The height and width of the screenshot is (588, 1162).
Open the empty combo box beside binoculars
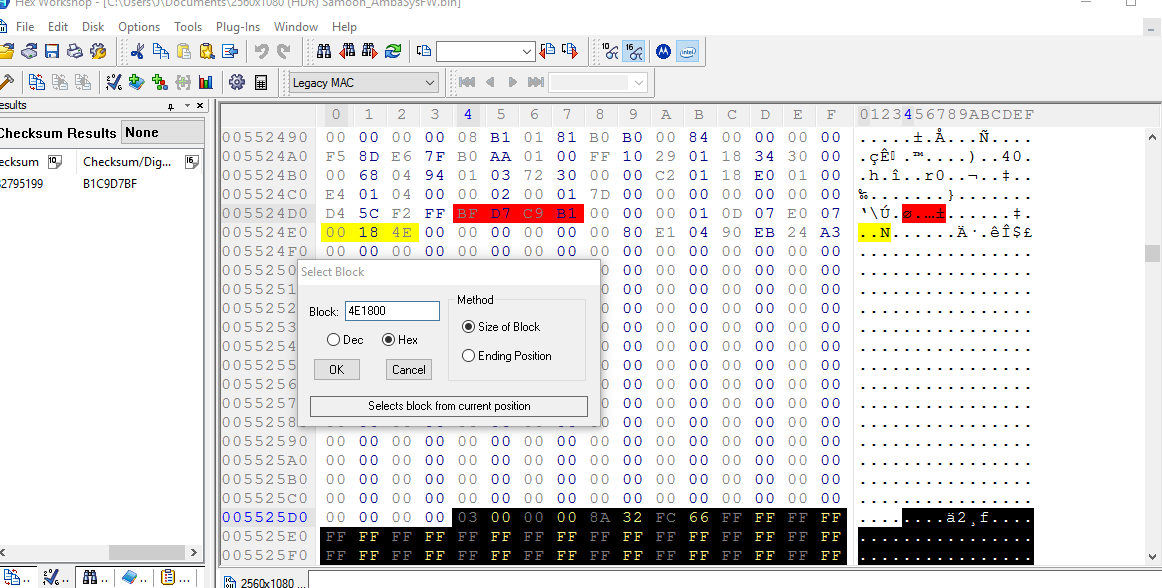[527, 51]
